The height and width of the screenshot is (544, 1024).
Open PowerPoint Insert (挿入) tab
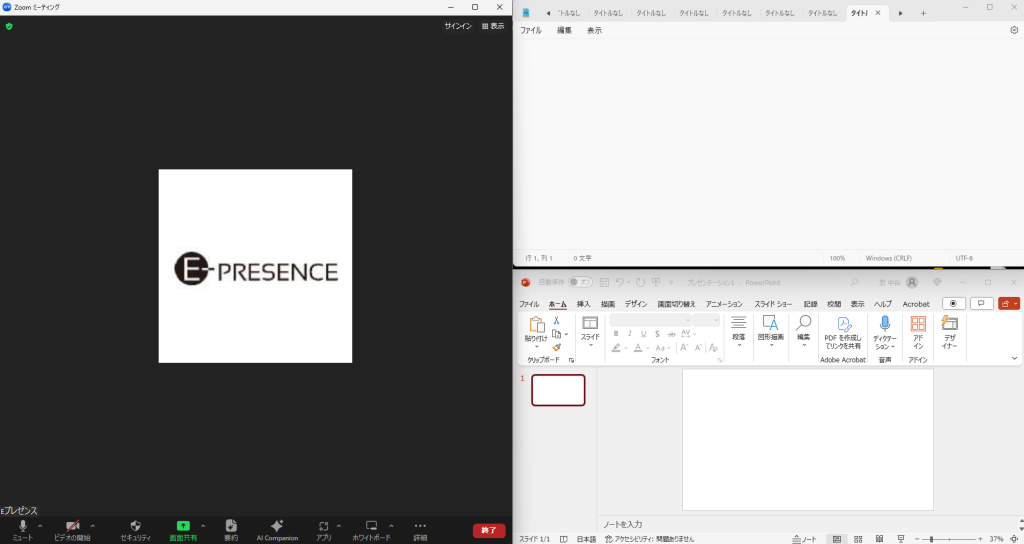pyautogui.click(x=583, y=304)
